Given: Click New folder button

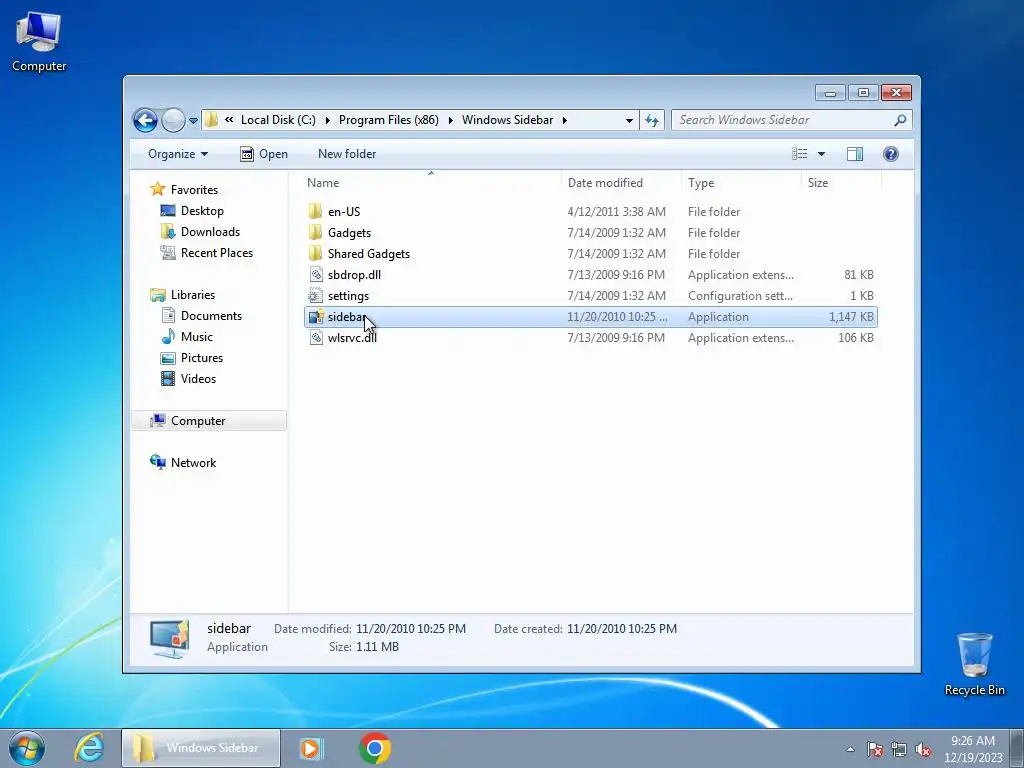Looking at the screenshot, I should point(347,153).
